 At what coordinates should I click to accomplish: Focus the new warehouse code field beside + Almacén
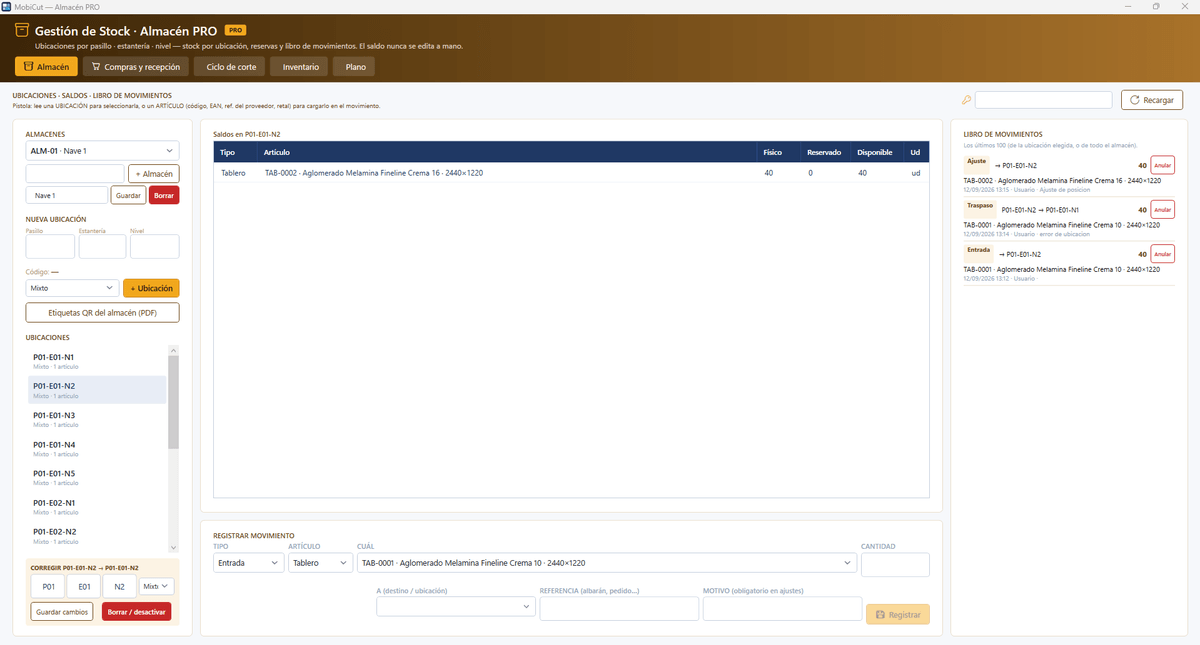[x=75, y=173]
